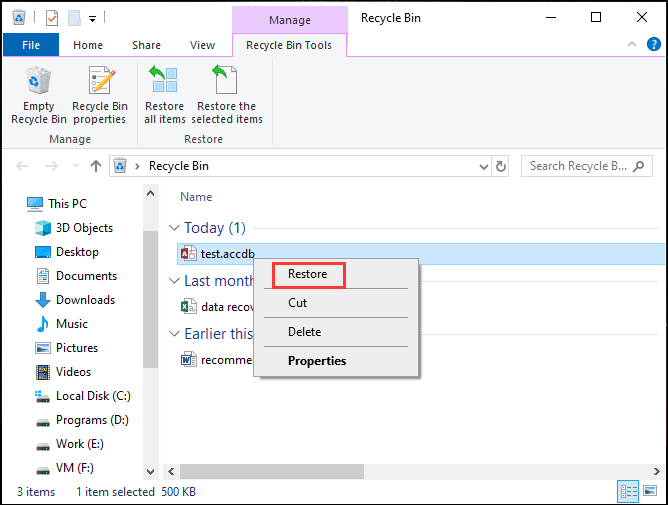
Task: Collapse the Today (1) group
Action: [174, 228]
